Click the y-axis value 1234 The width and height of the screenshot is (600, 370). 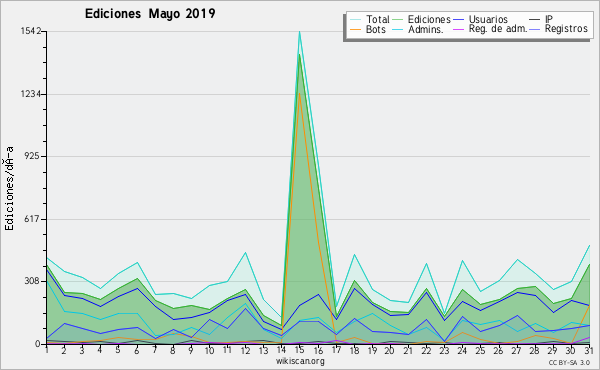coord(31,94)
